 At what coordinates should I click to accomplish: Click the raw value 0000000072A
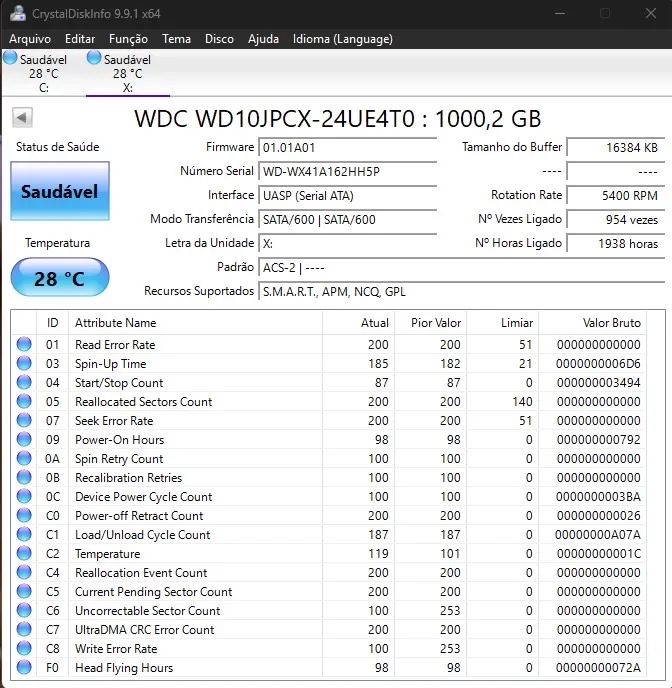(598, 668)
